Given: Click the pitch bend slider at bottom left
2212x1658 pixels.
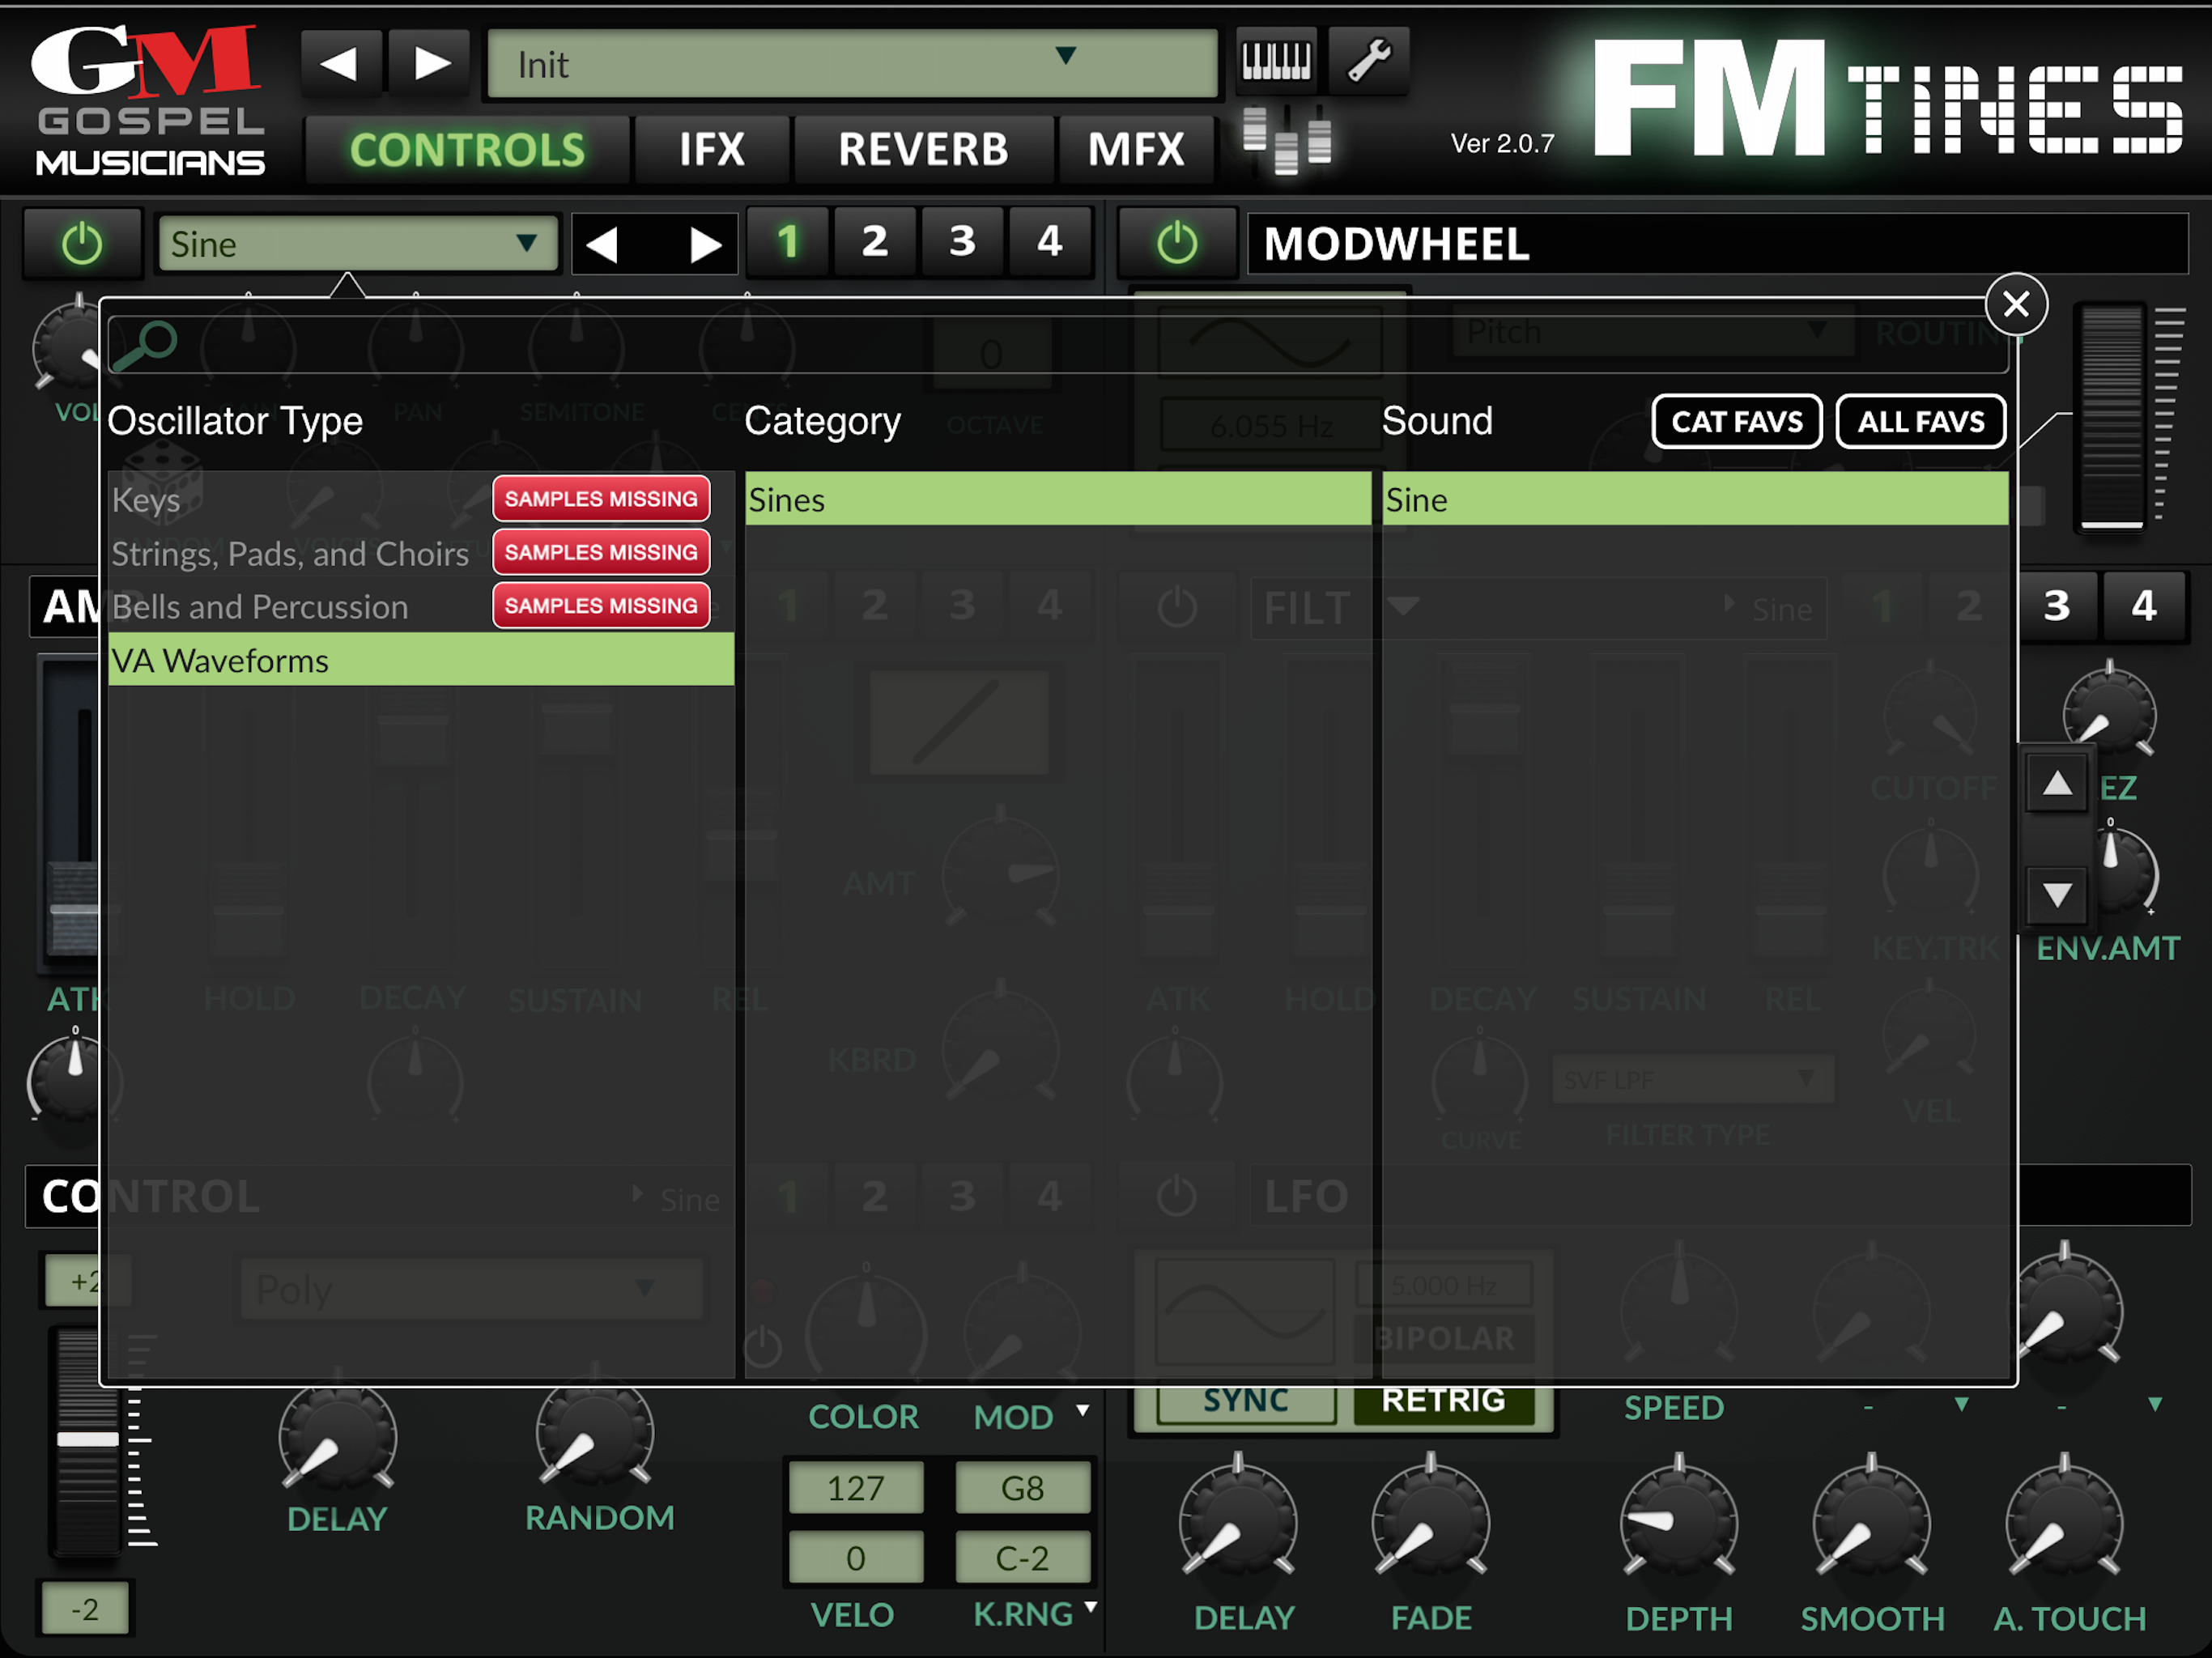Looking at the screenshot, I should (x=88, y=1440).
